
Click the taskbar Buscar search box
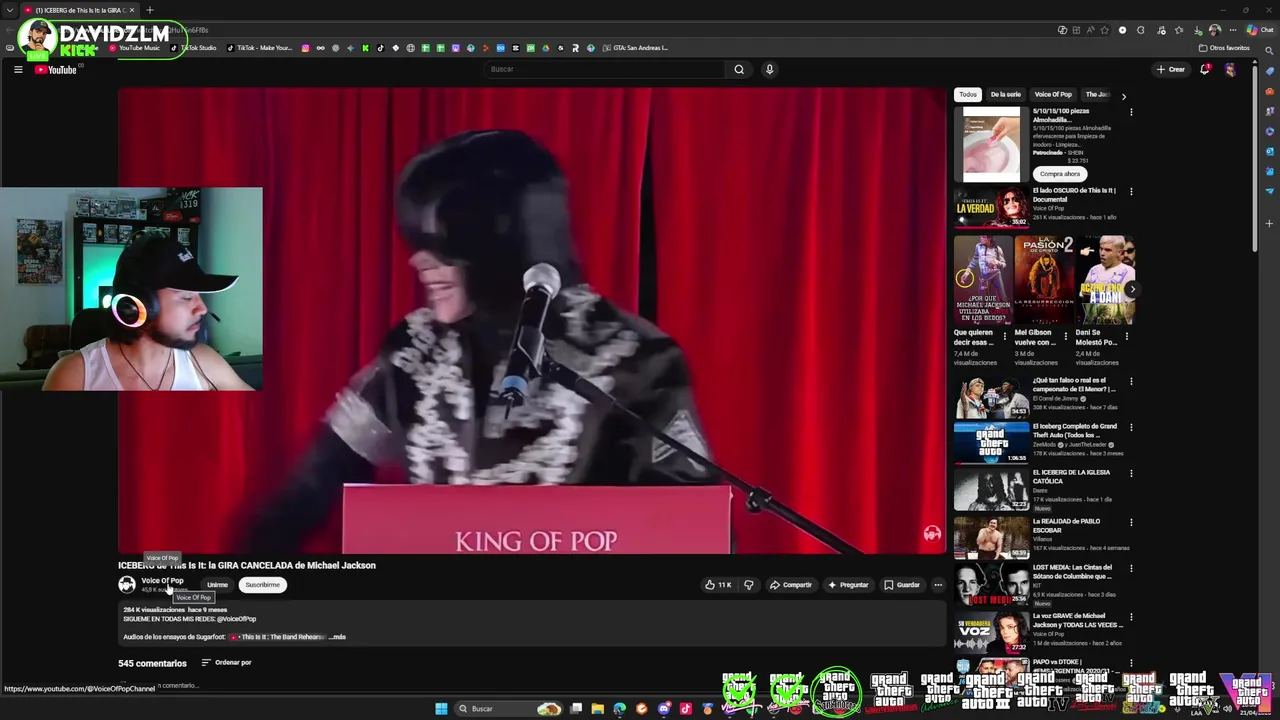click(510, 709)
